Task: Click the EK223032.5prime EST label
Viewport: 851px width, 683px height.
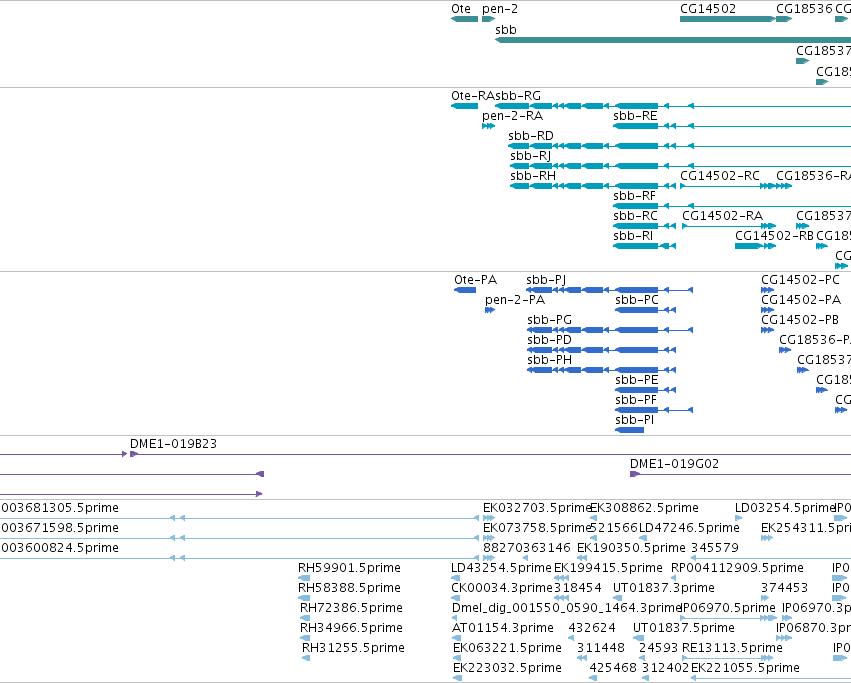Action: point(507,668)
